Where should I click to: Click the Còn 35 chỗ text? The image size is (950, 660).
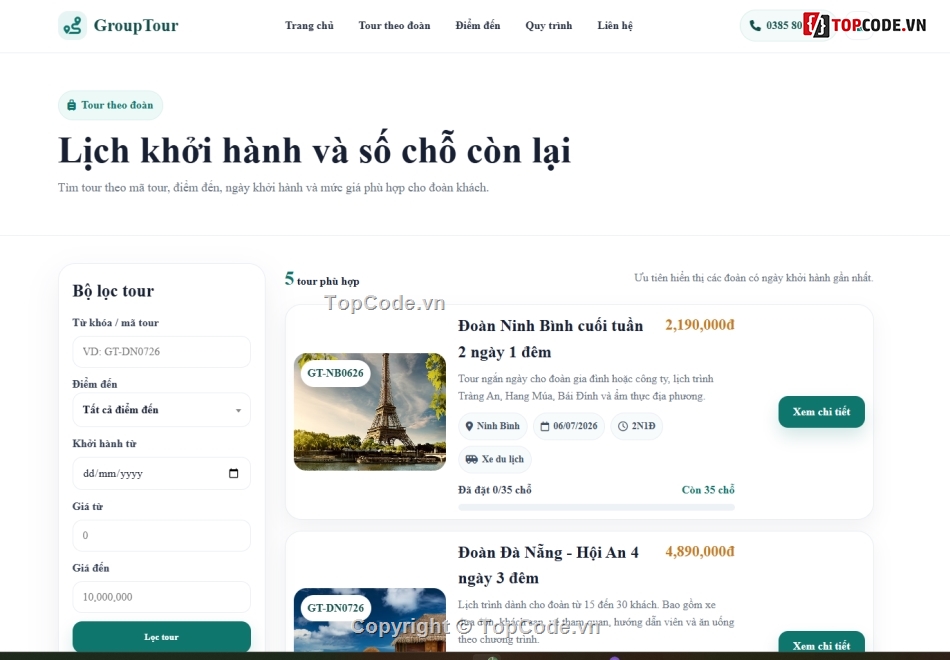pos(708,490)
